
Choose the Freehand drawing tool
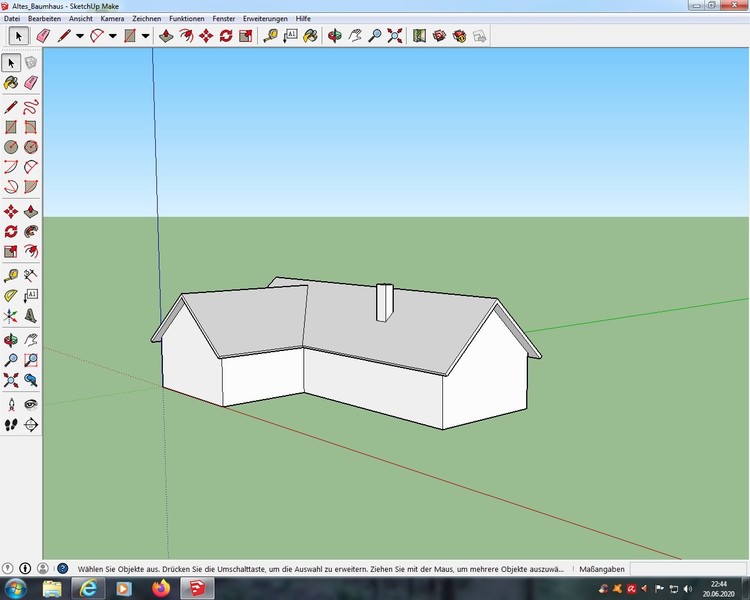pos(31,107)
